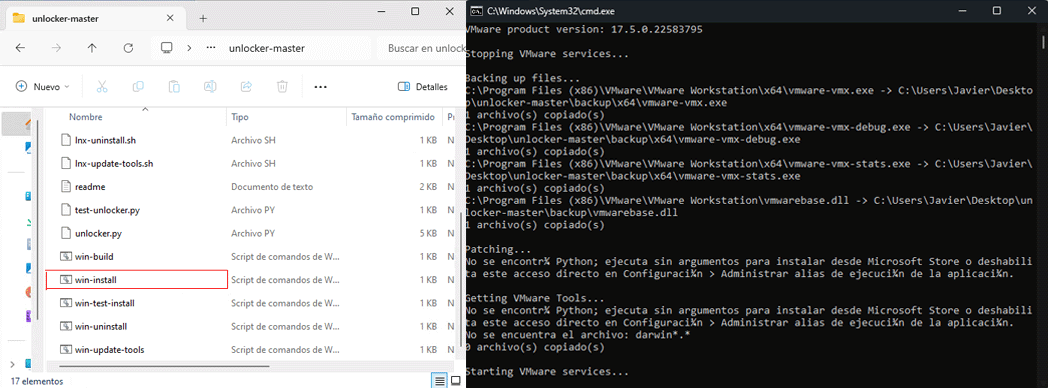Click 'Getting VMware Tools...' line in cmd
The image size is (1048, 388).
coord(534,298)
